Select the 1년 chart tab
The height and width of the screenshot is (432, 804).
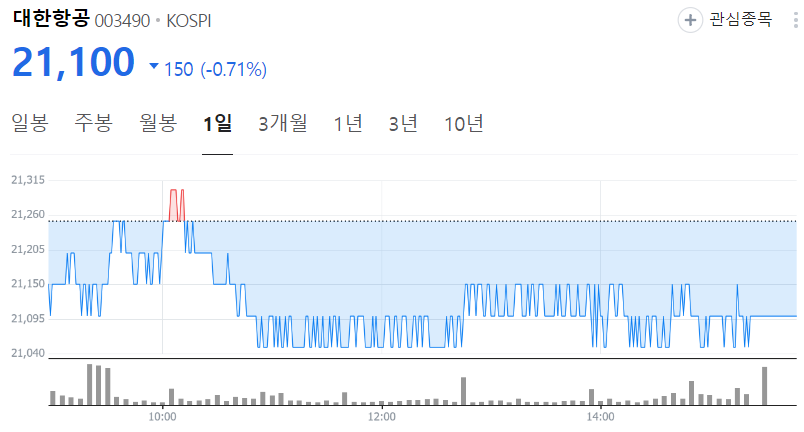tap(348, 124)
